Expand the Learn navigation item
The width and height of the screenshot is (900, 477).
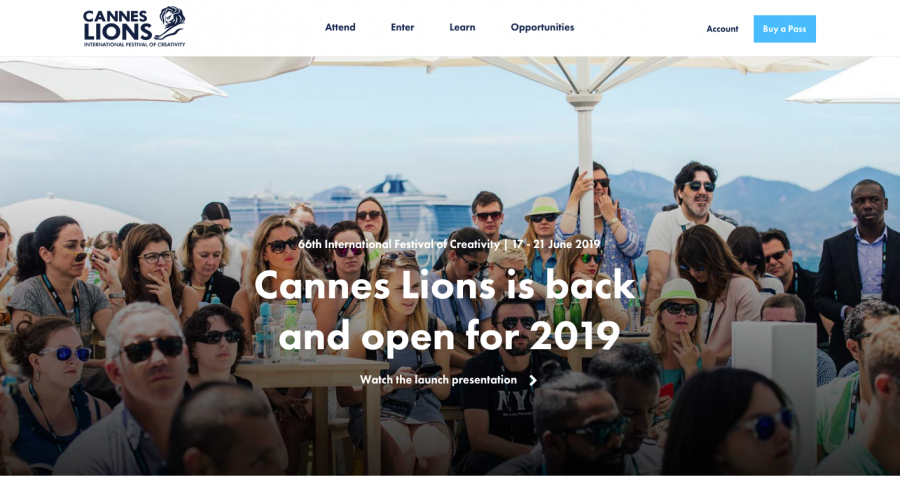click(462, 27)
